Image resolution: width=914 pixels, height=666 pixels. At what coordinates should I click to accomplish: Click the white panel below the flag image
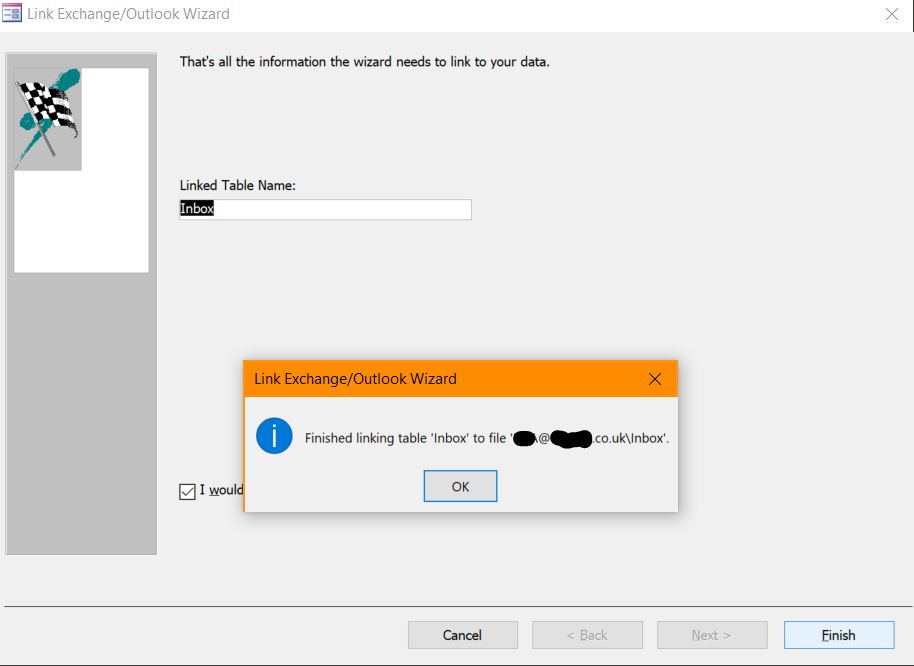pos(81,222)
